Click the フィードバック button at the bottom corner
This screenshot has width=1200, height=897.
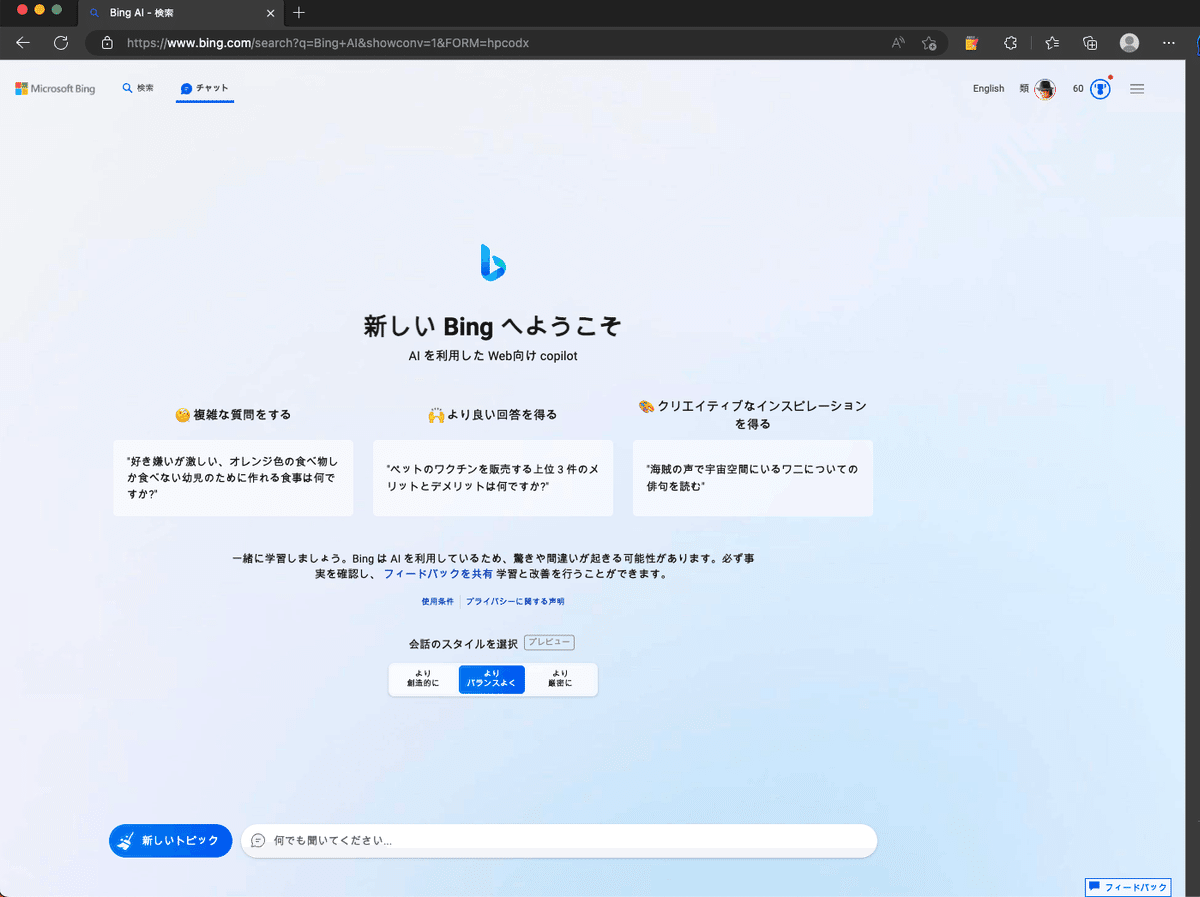(1128, 887)
